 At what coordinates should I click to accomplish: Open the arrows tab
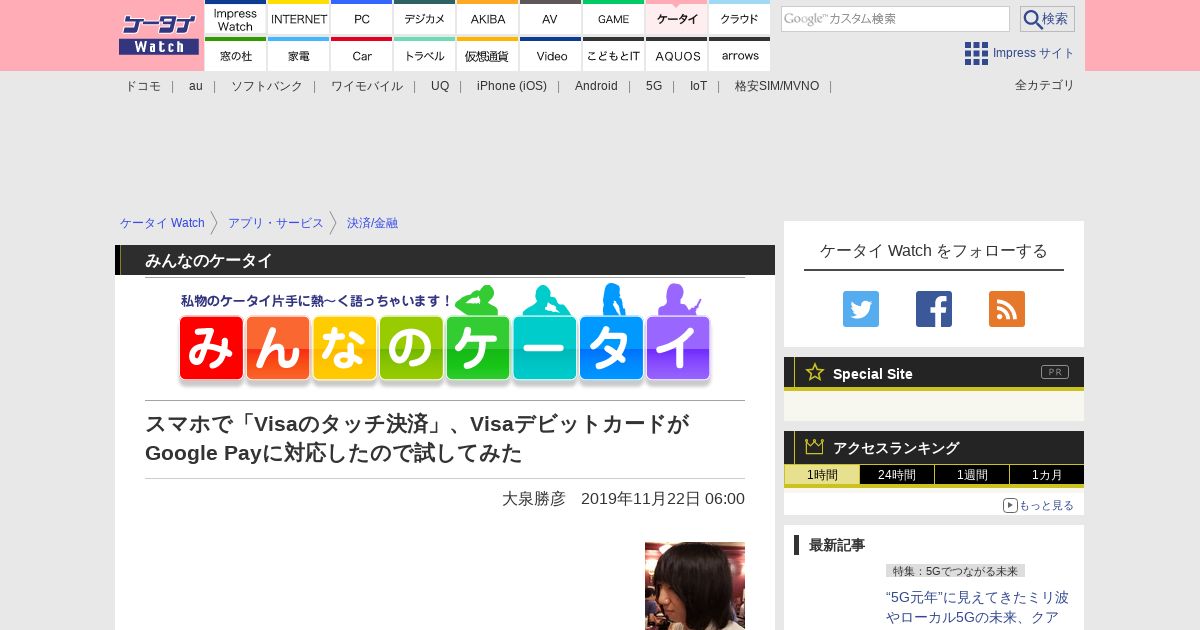tap(740, 55)
